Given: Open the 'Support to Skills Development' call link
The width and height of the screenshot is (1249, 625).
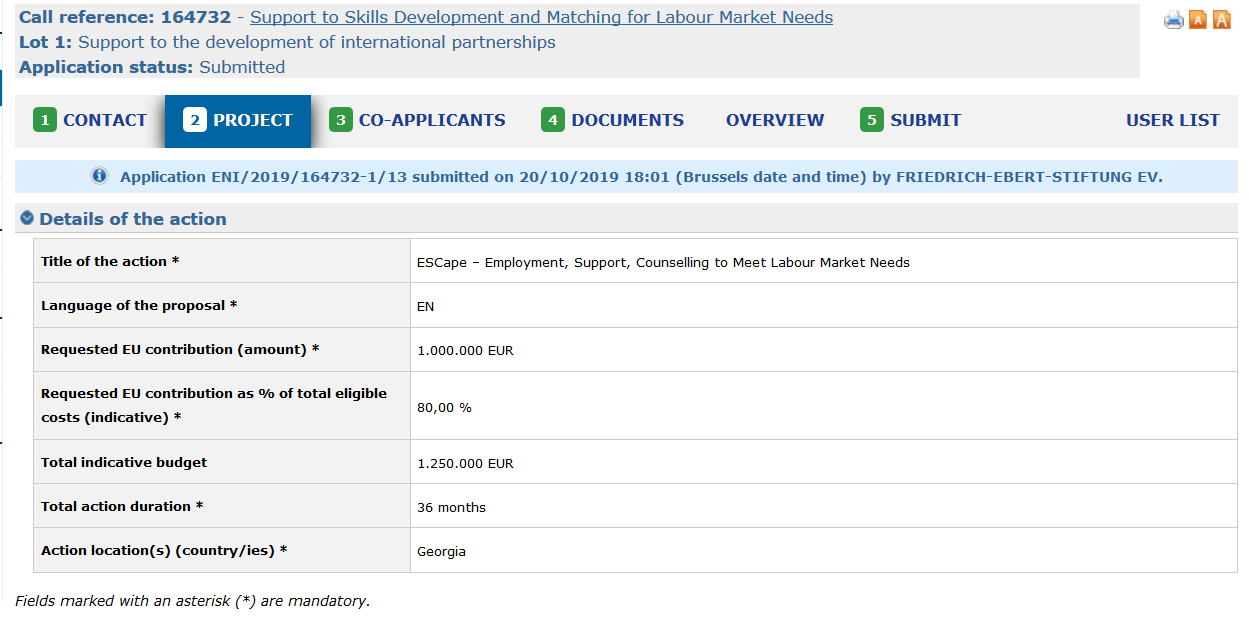Looking at the screenshot, I should (x=541, y=17).
